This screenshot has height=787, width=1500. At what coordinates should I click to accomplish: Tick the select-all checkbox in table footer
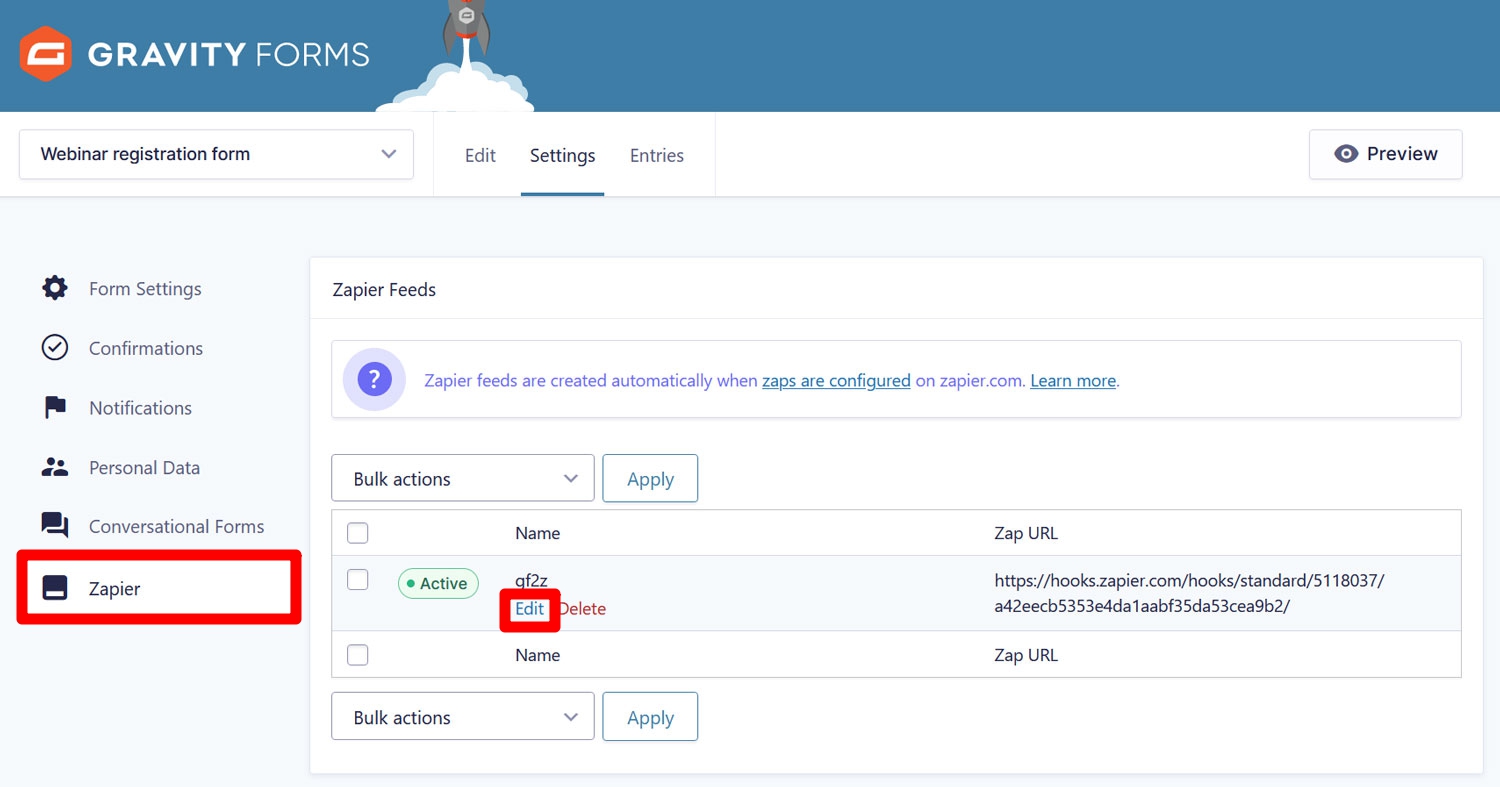tap(358, 655)
